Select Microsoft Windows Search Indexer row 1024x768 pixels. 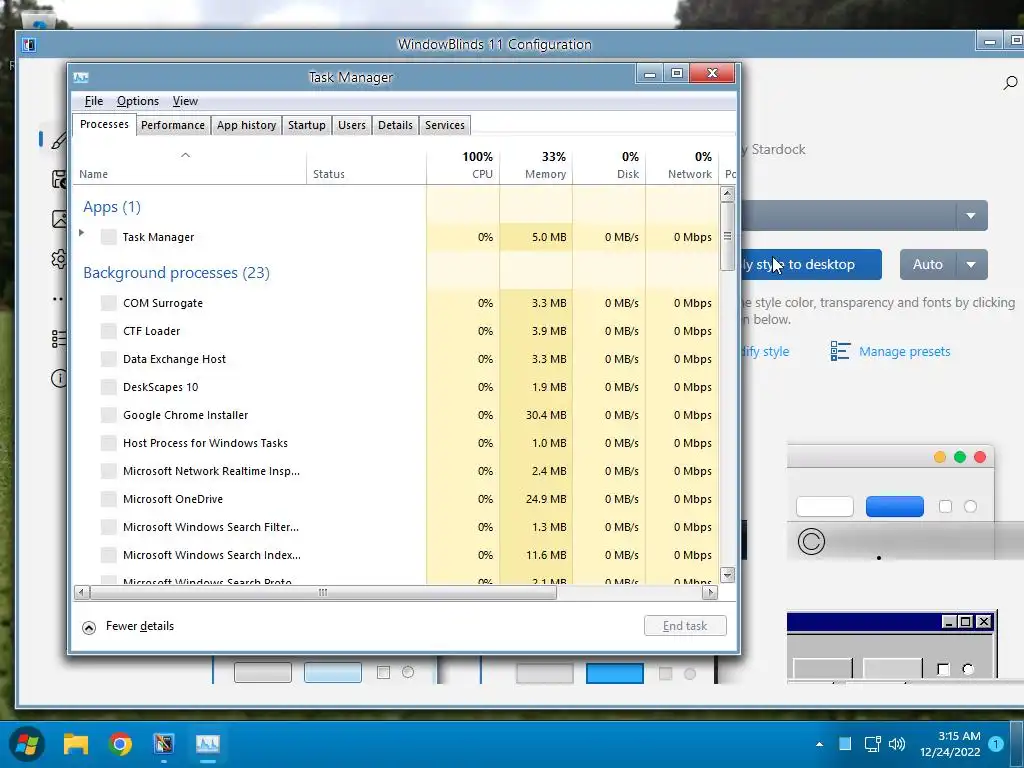[395, 555]
